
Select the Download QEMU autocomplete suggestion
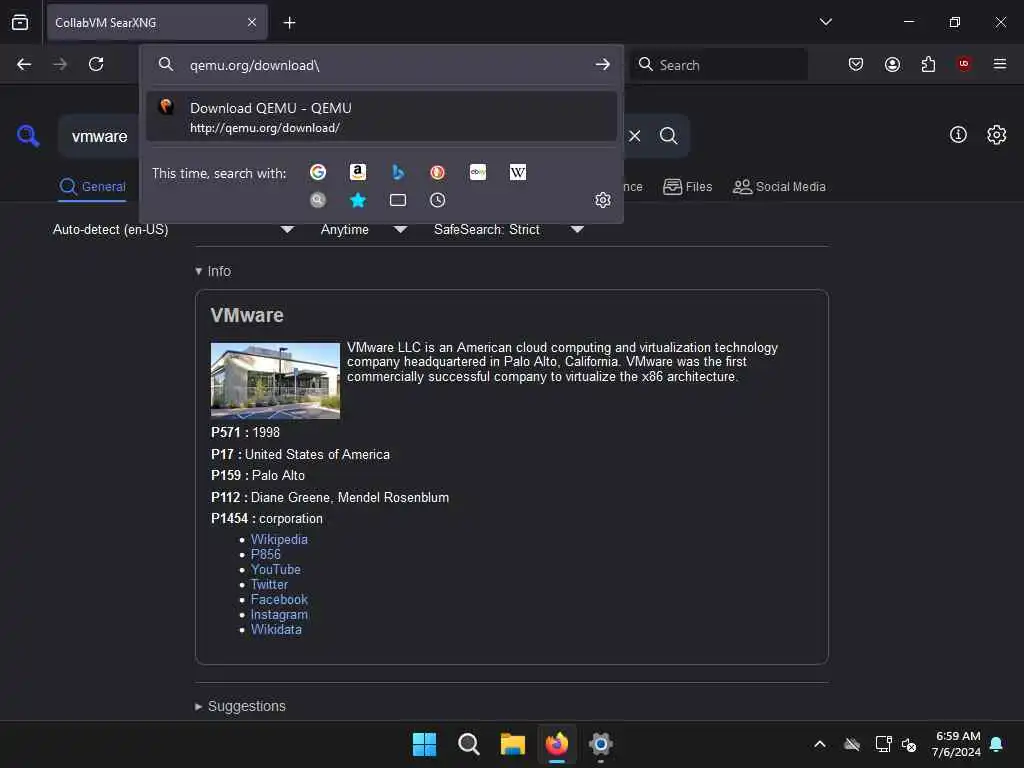tap(381, 117)
